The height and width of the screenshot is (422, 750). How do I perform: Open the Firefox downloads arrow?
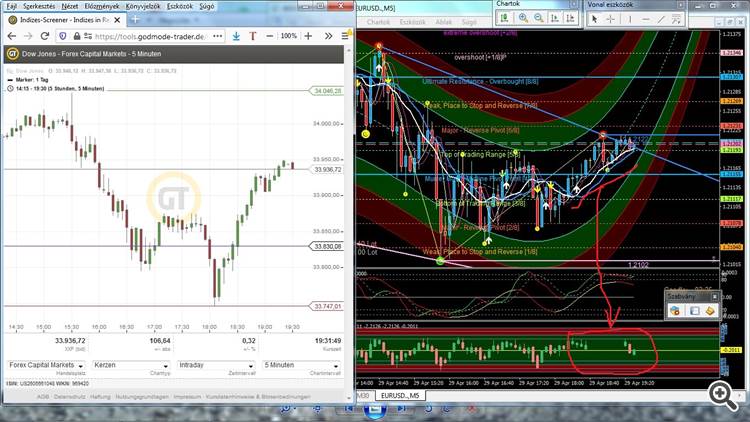click(x=236, y=36)
